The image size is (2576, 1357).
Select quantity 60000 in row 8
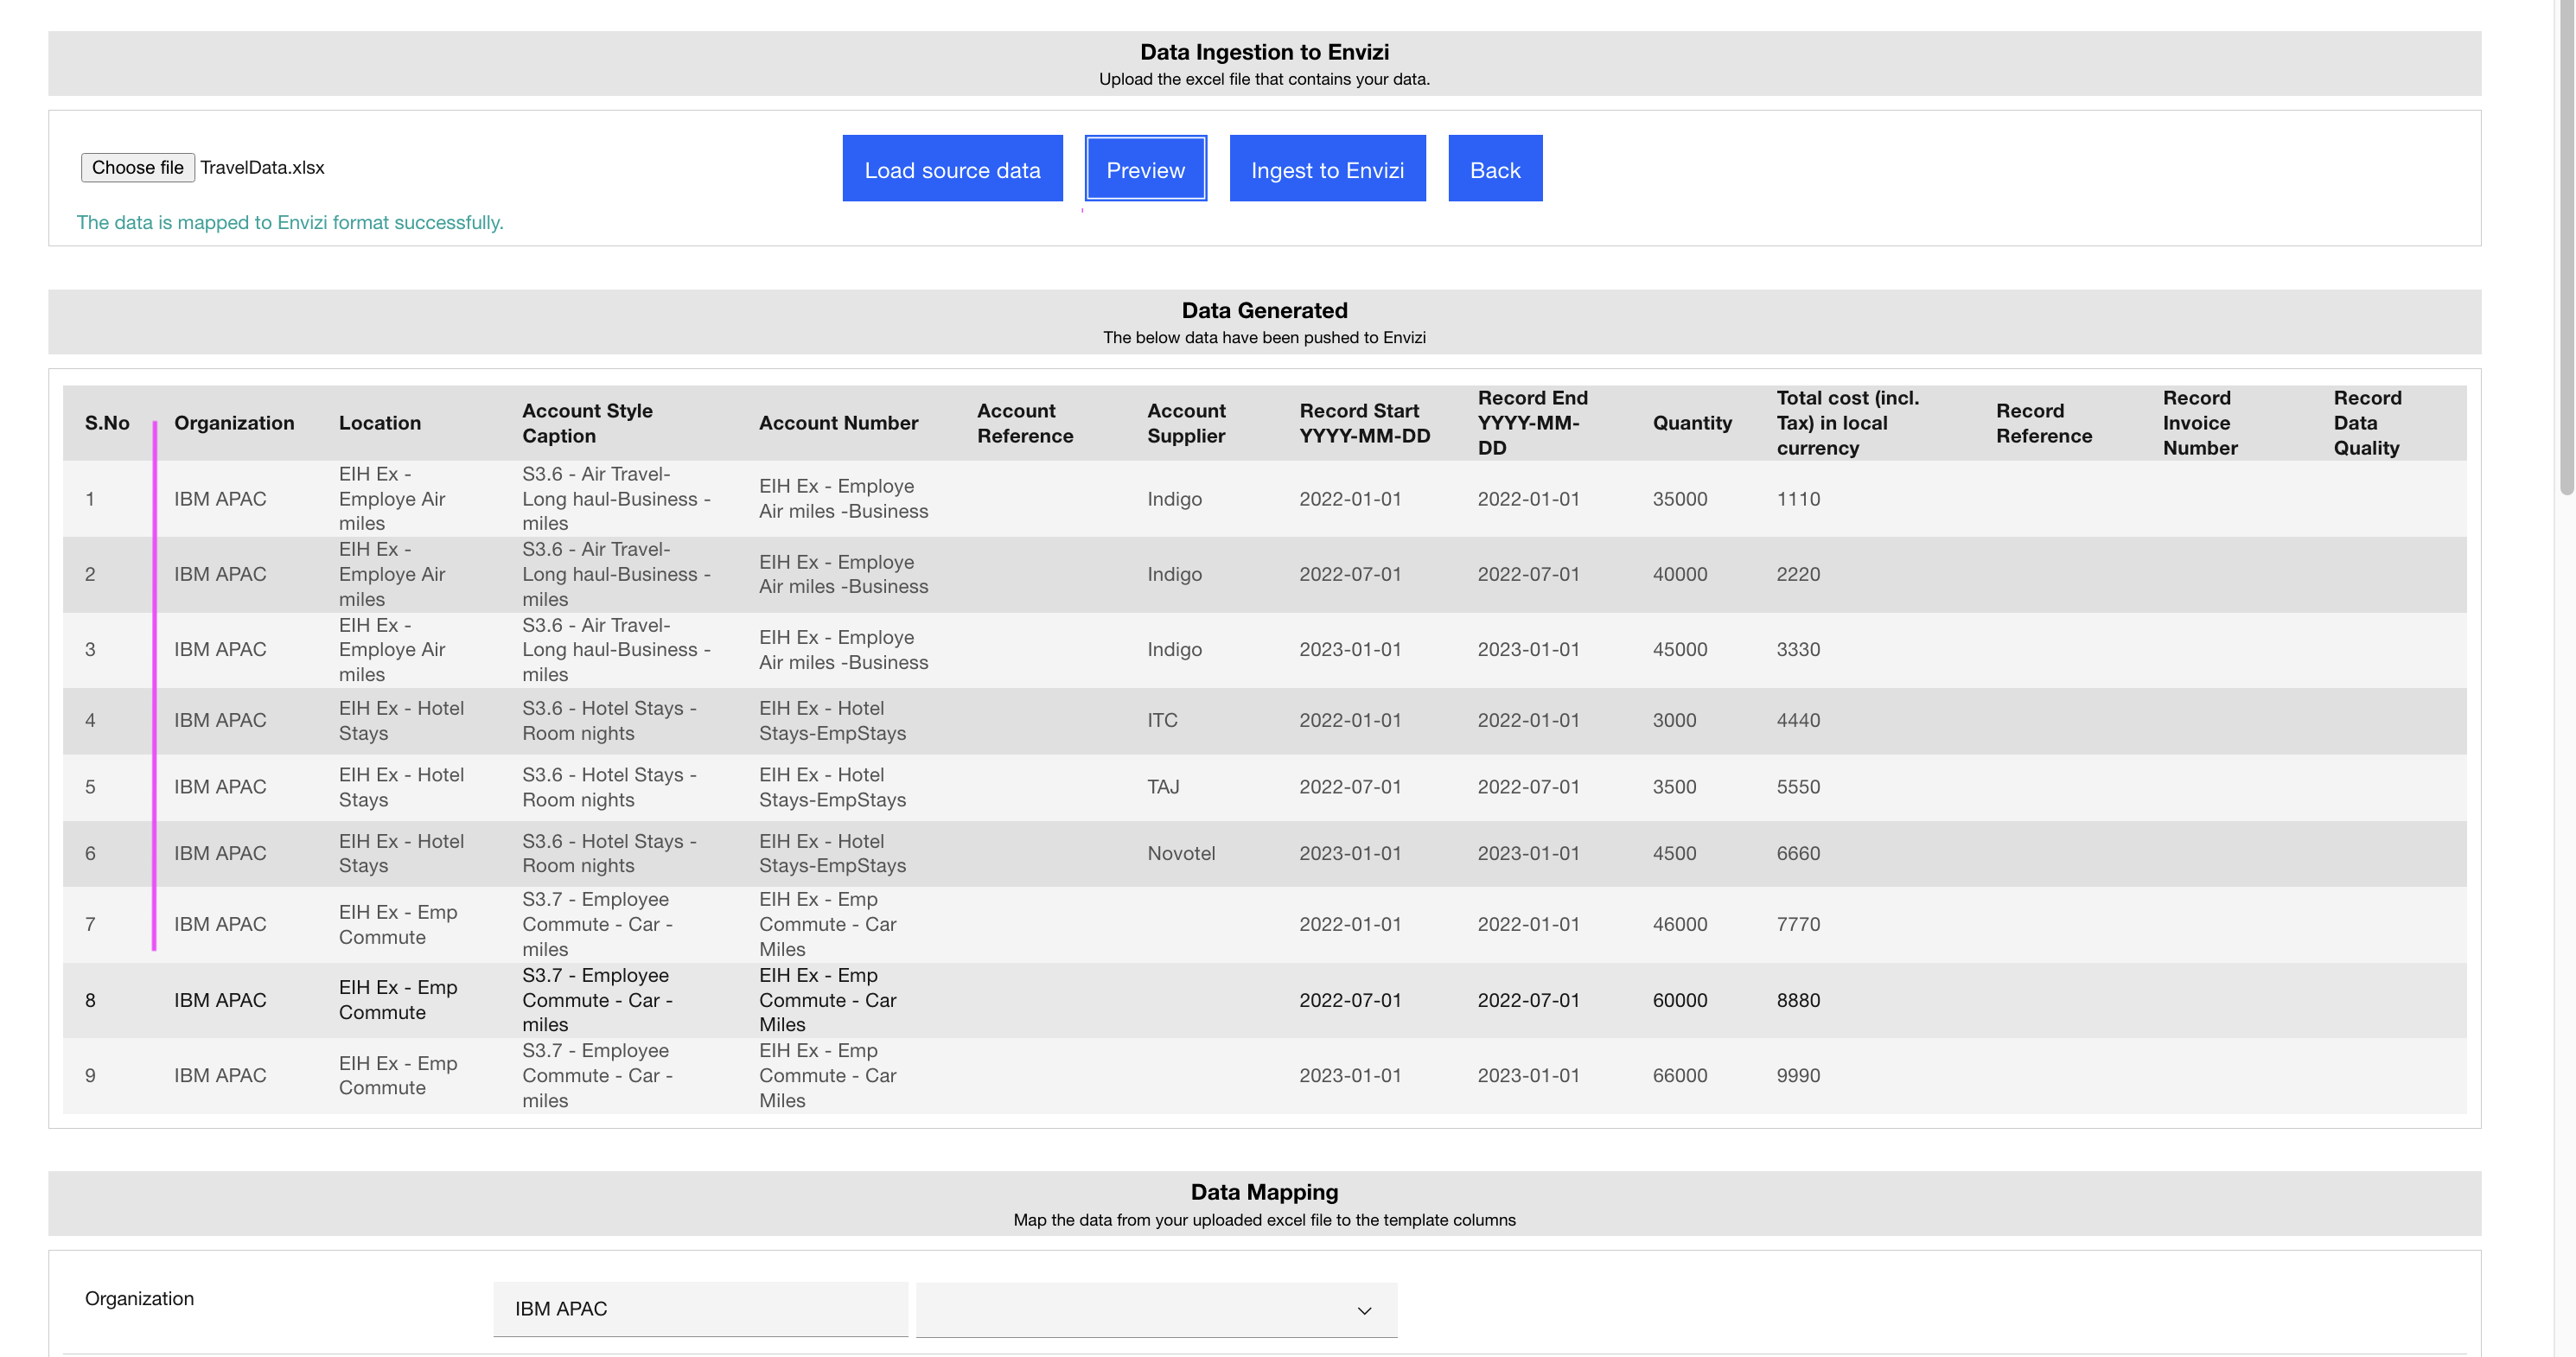[1679, 1000]
